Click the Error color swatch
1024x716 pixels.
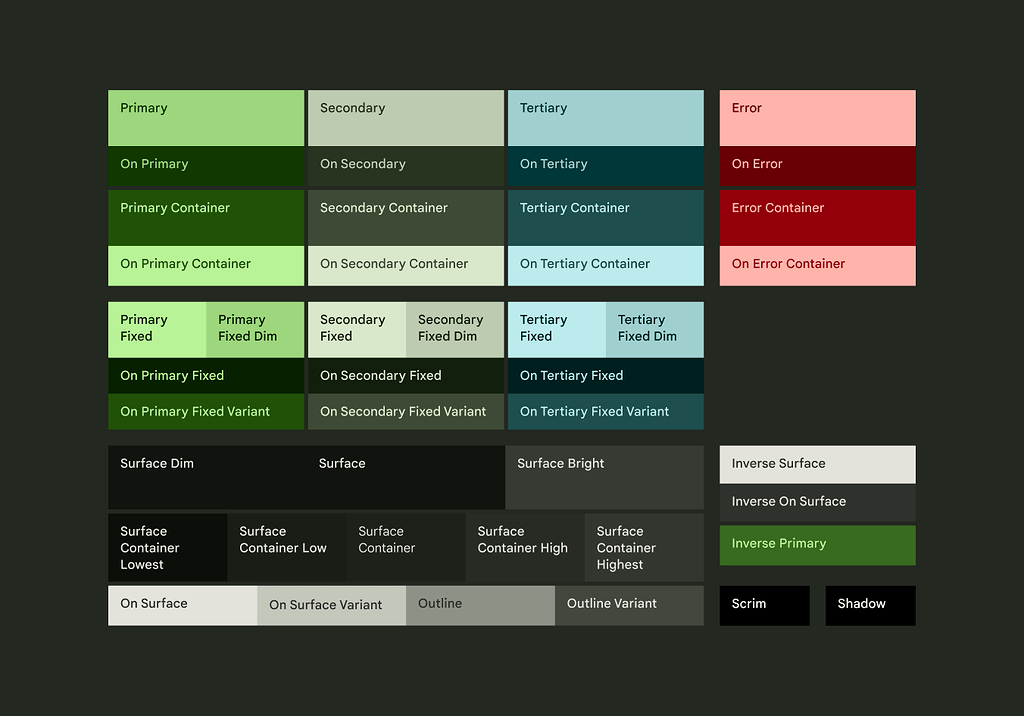point(817,117)
